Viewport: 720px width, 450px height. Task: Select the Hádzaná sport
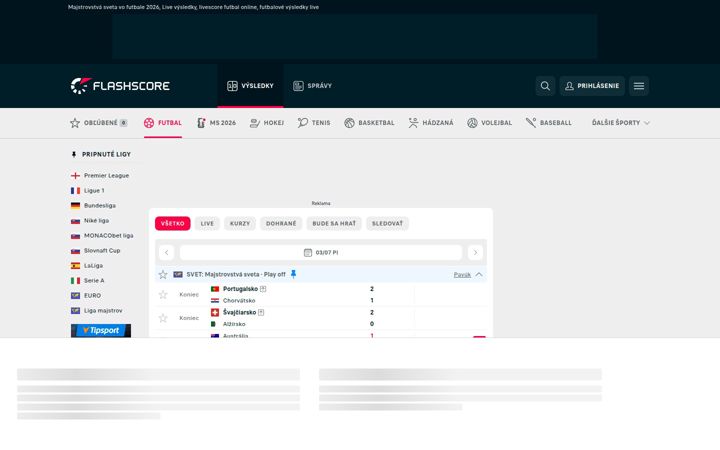click(x=431, y=123)
